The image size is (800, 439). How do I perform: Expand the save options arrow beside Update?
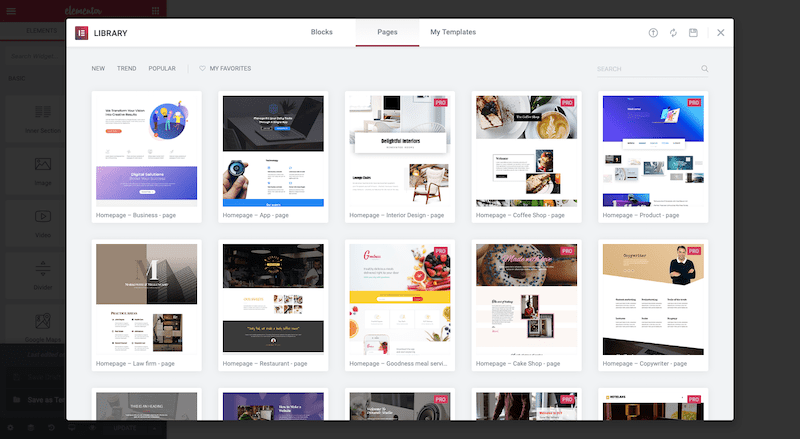(155, 428)
